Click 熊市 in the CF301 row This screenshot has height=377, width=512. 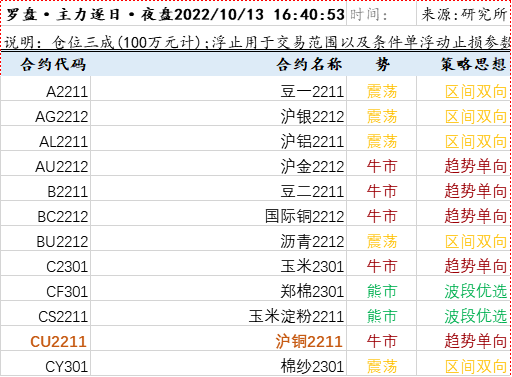click(x=382, y=291)
